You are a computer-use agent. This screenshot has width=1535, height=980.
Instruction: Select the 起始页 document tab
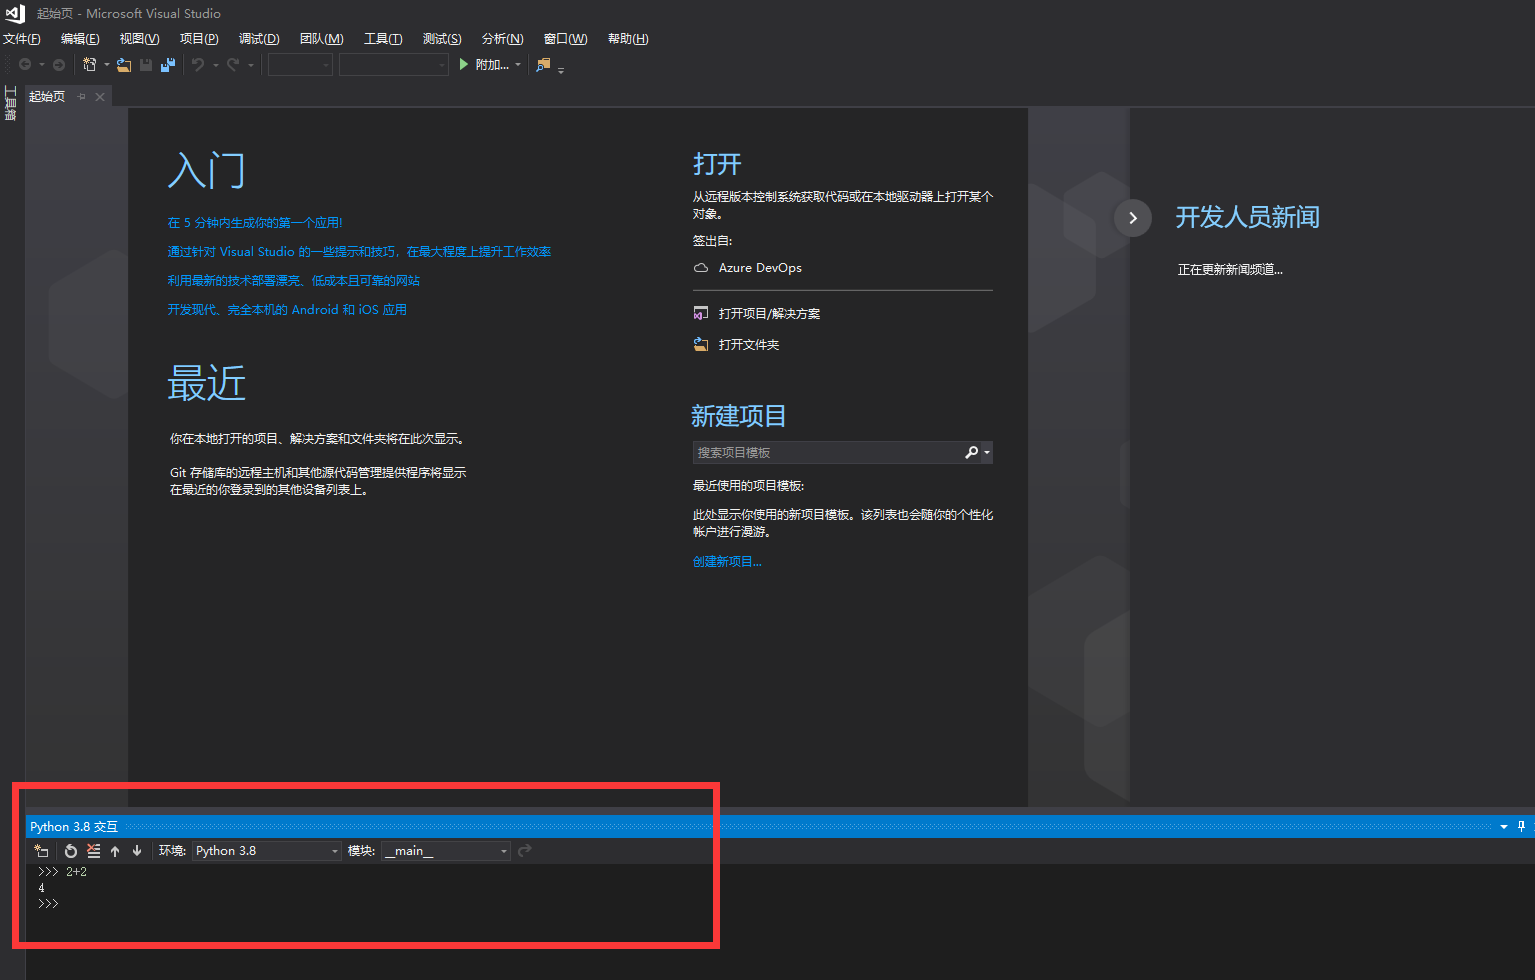pyautogui.click(x=47, y=97)
